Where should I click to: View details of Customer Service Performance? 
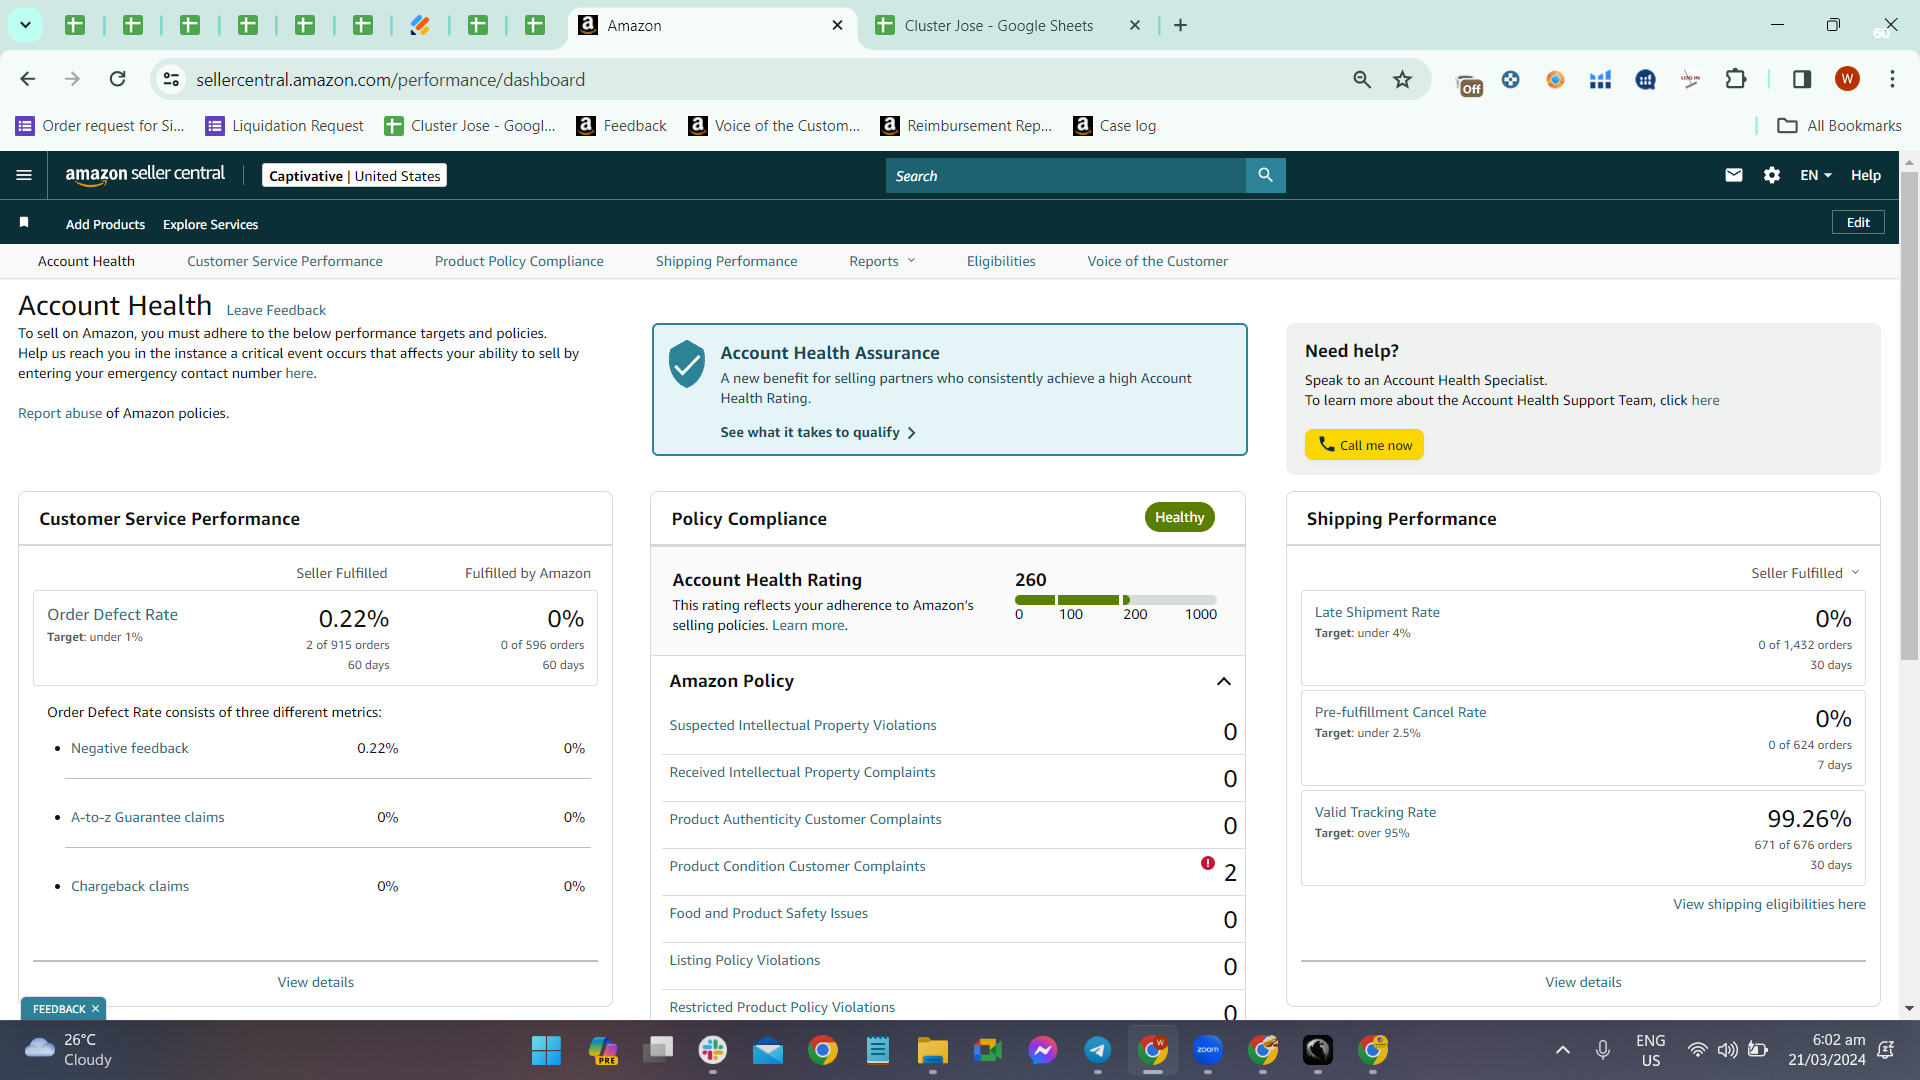pyautogui.click(x=316, y=982)
